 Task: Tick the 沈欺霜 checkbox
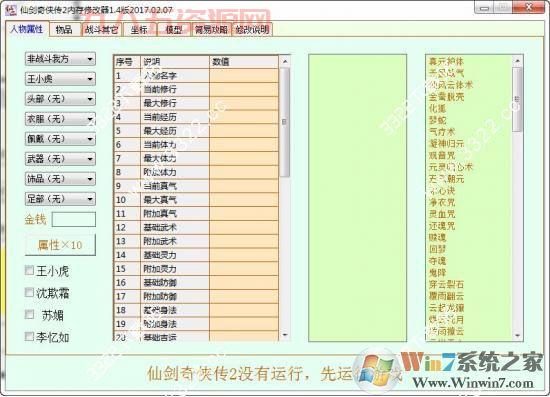[x=29, y=292]
